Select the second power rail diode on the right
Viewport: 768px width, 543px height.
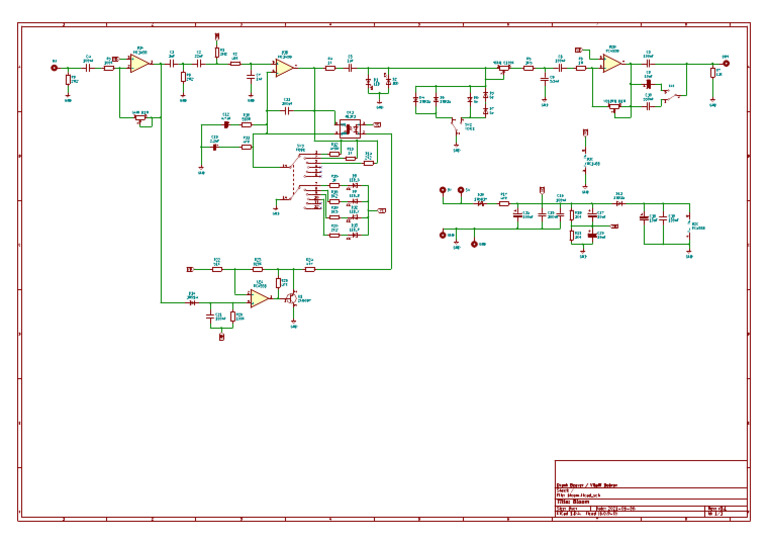point(620,203)
